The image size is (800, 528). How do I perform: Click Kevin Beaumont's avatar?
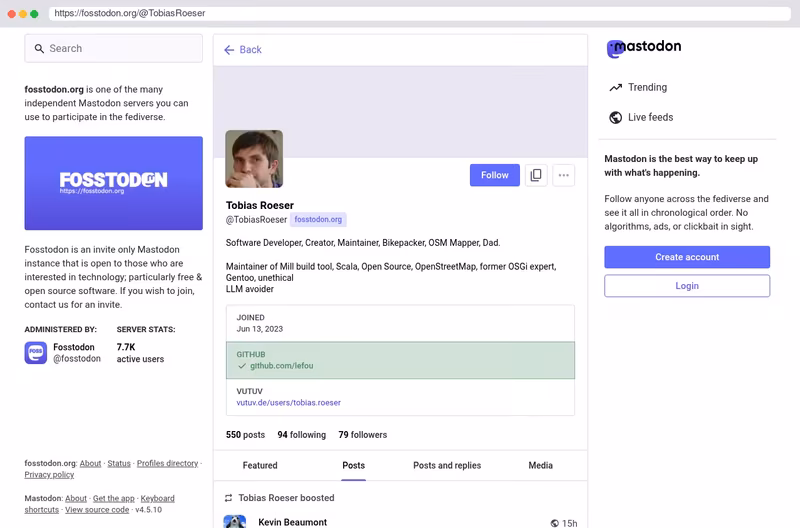235,521
